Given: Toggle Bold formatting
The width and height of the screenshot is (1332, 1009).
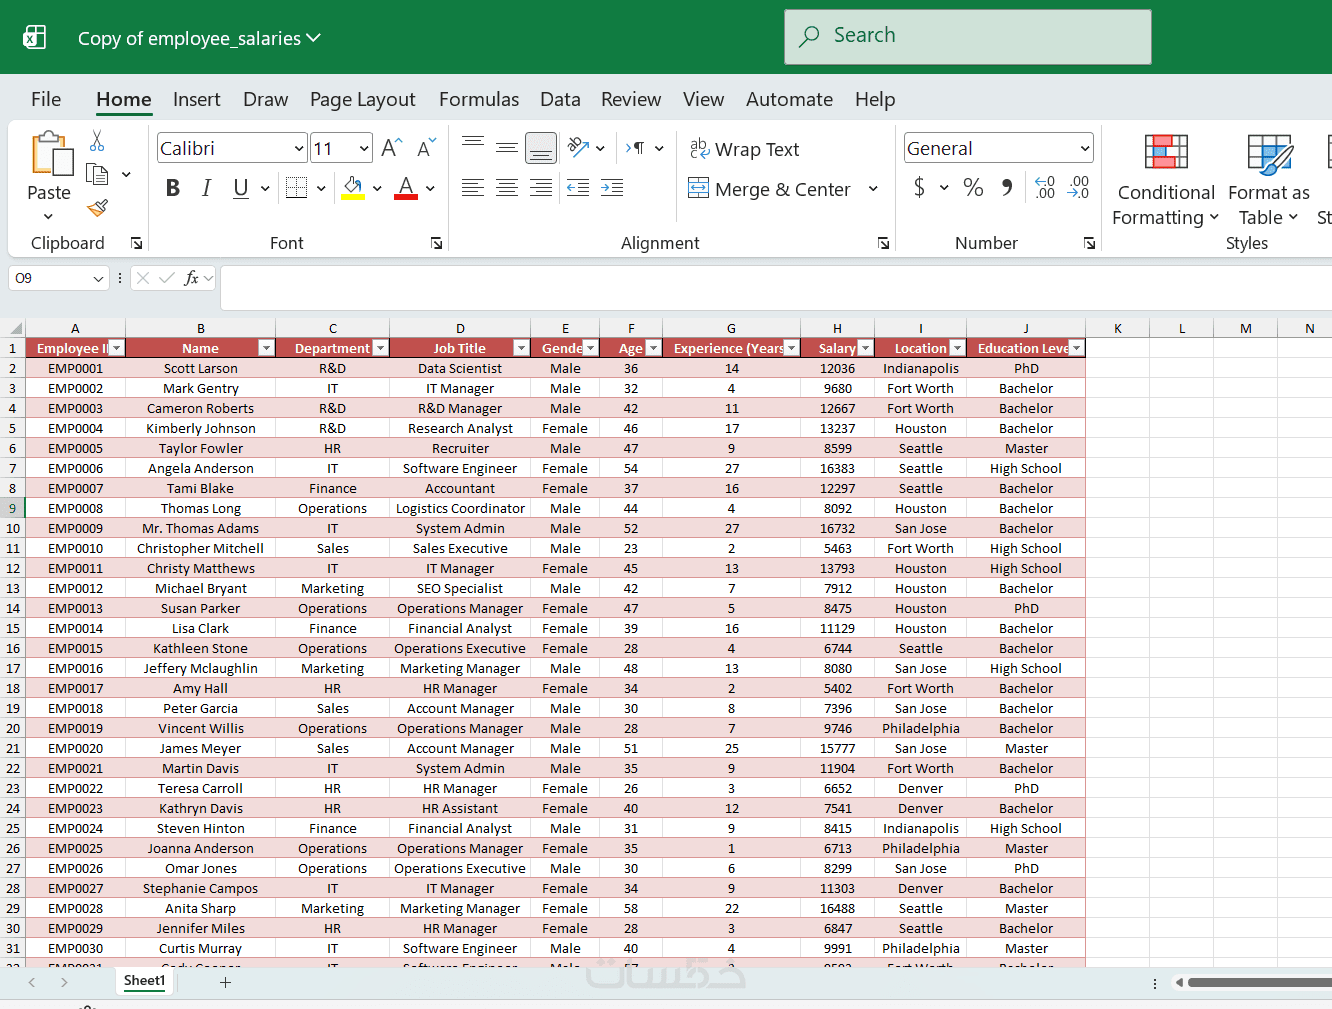Looking at the screenshot, I should (173, 188).
